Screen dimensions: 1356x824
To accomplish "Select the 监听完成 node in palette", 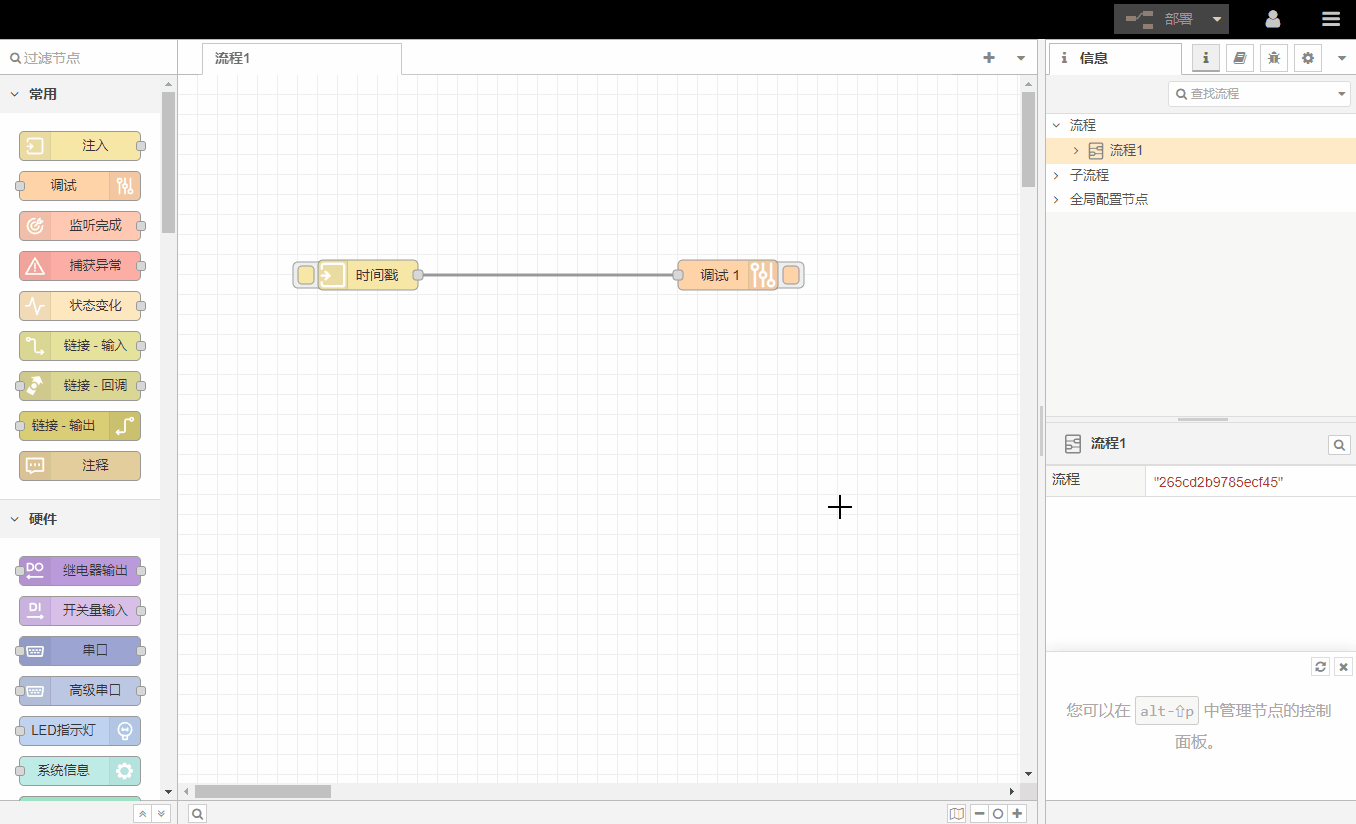I will tap(80, 226).
